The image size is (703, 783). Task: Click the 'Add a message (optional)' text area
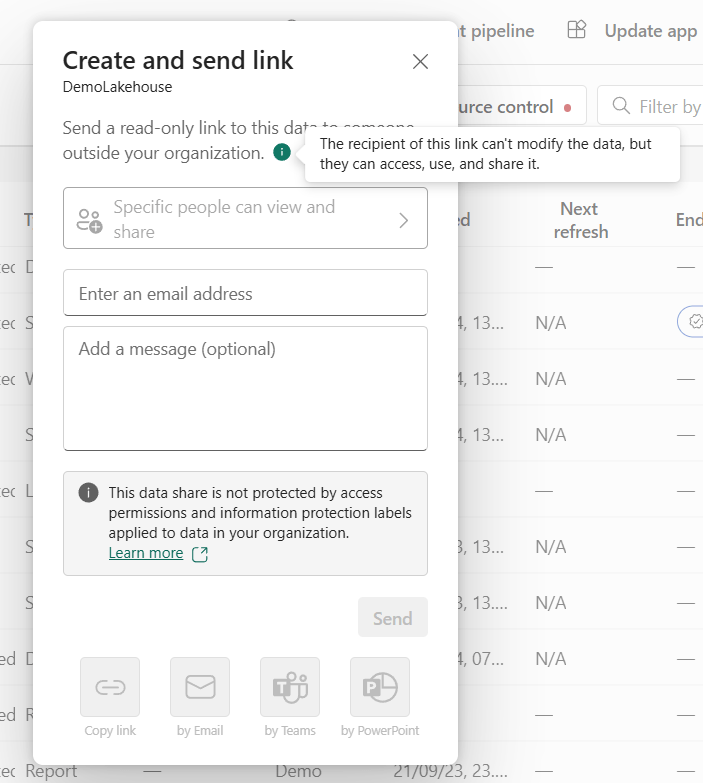(245, 388)
